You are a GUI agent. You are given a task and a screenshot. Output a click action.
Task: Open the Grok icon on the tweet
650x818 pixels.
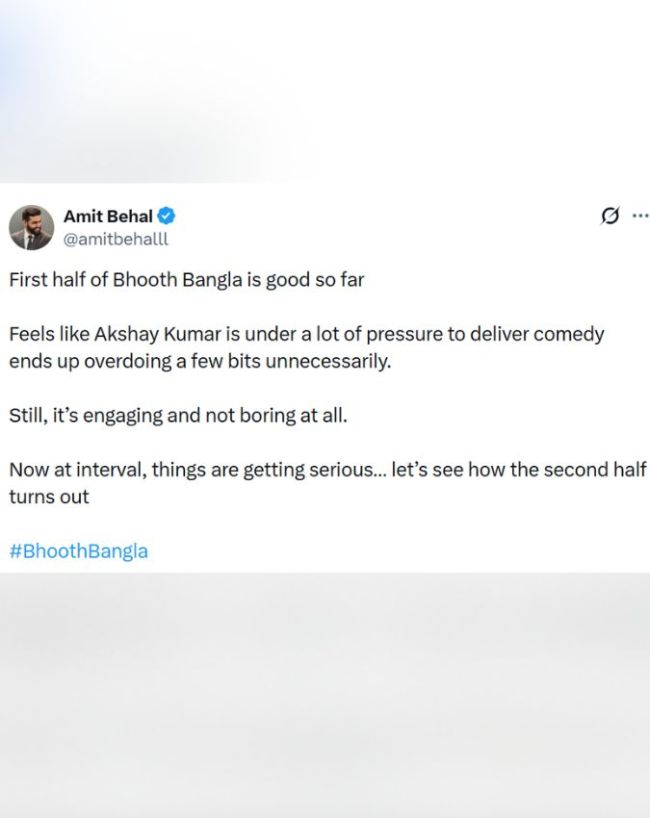(609, 216)
